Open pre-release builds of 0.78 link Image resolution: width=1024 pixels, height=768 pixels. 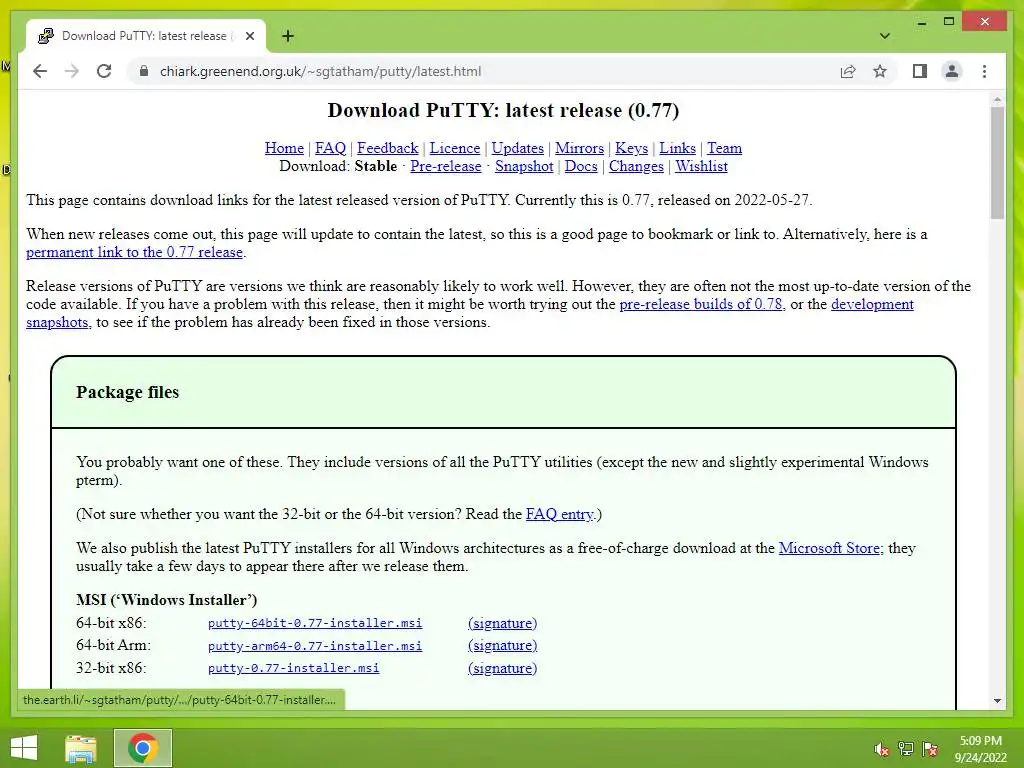point(701,304)
